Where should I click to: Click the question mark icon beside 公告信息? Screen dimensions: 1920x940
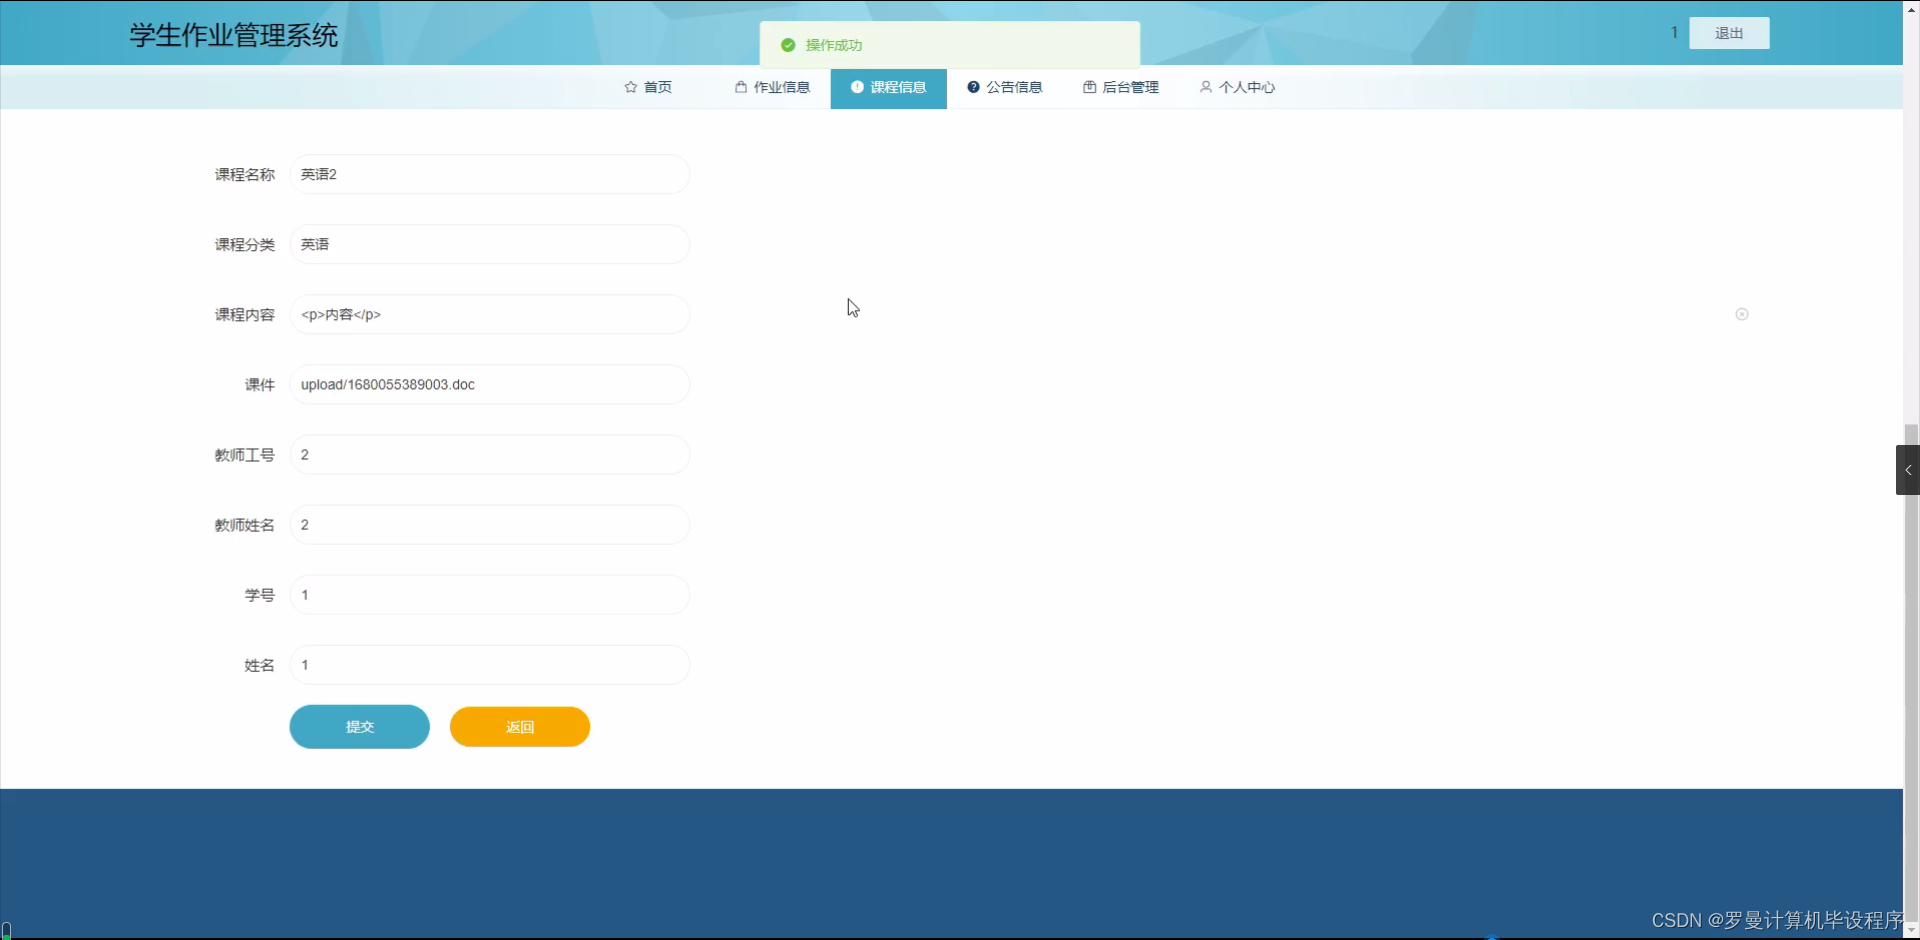click(973, 87)
